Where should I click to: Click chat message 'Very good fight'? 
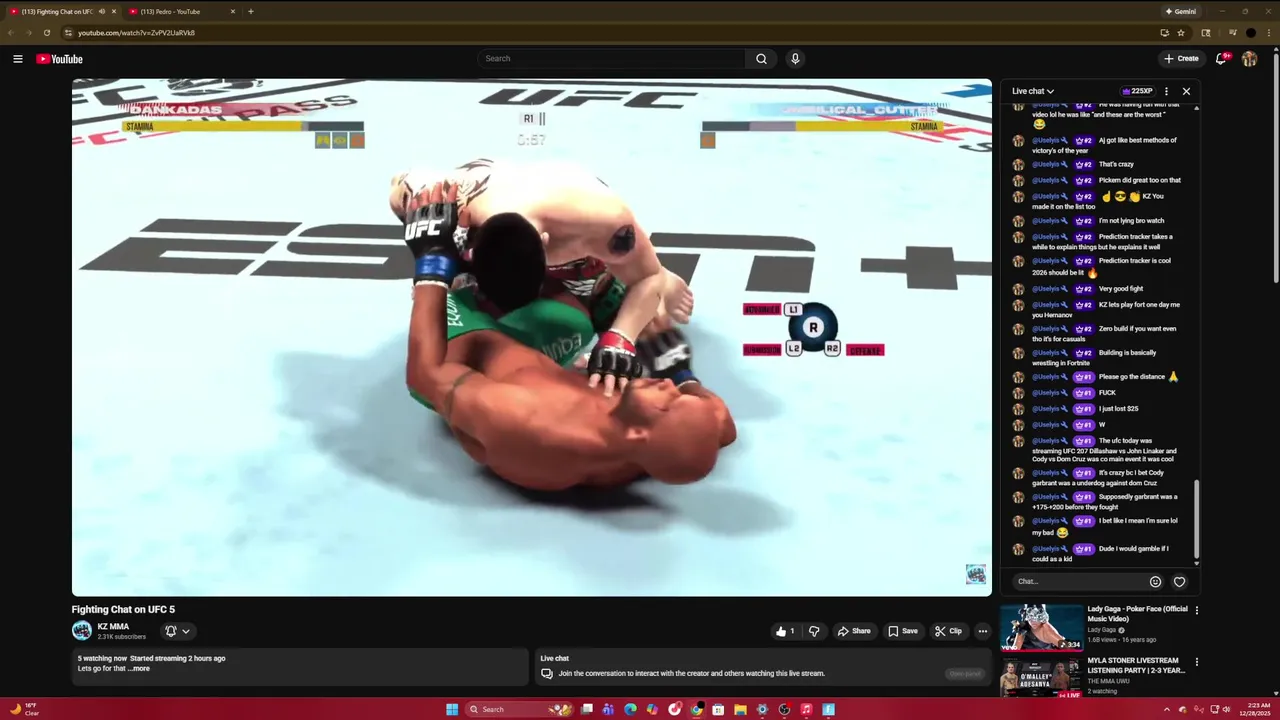1120,289
